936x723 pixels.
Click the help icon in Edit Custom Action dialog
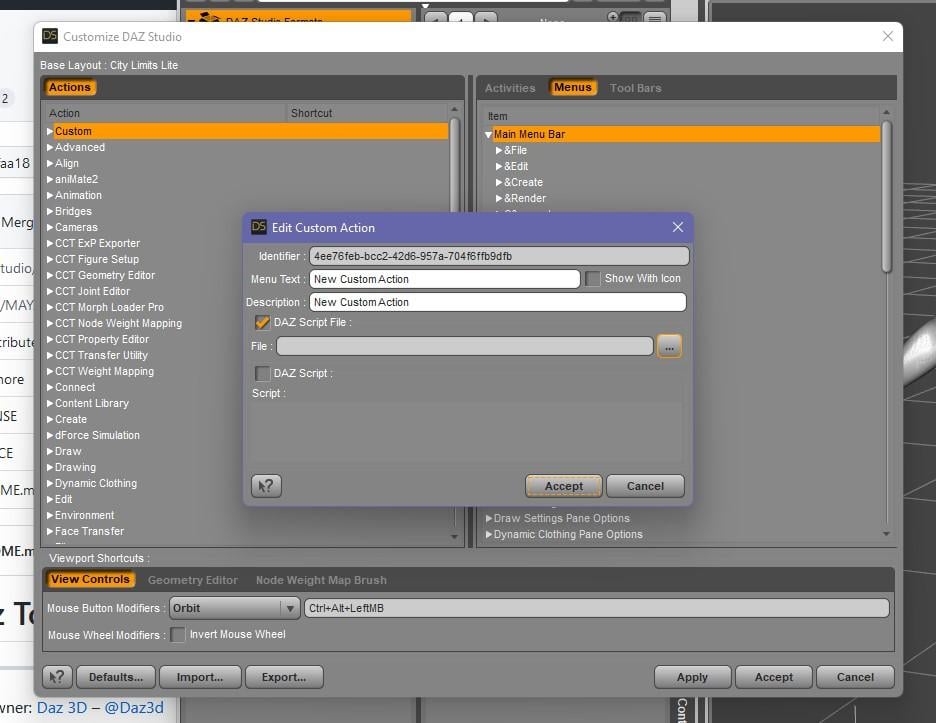pyautogui.click(x=266, y=486)
